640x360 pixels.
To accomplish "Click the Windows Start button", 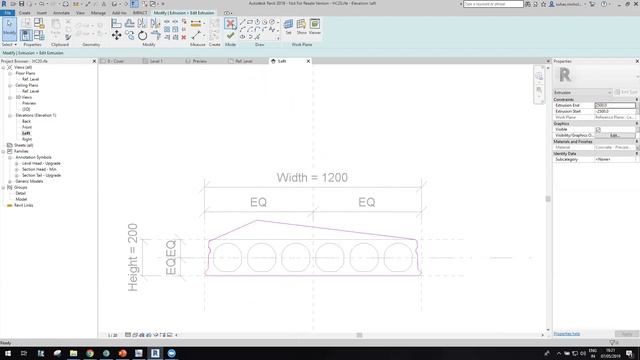I will point(8,353).
